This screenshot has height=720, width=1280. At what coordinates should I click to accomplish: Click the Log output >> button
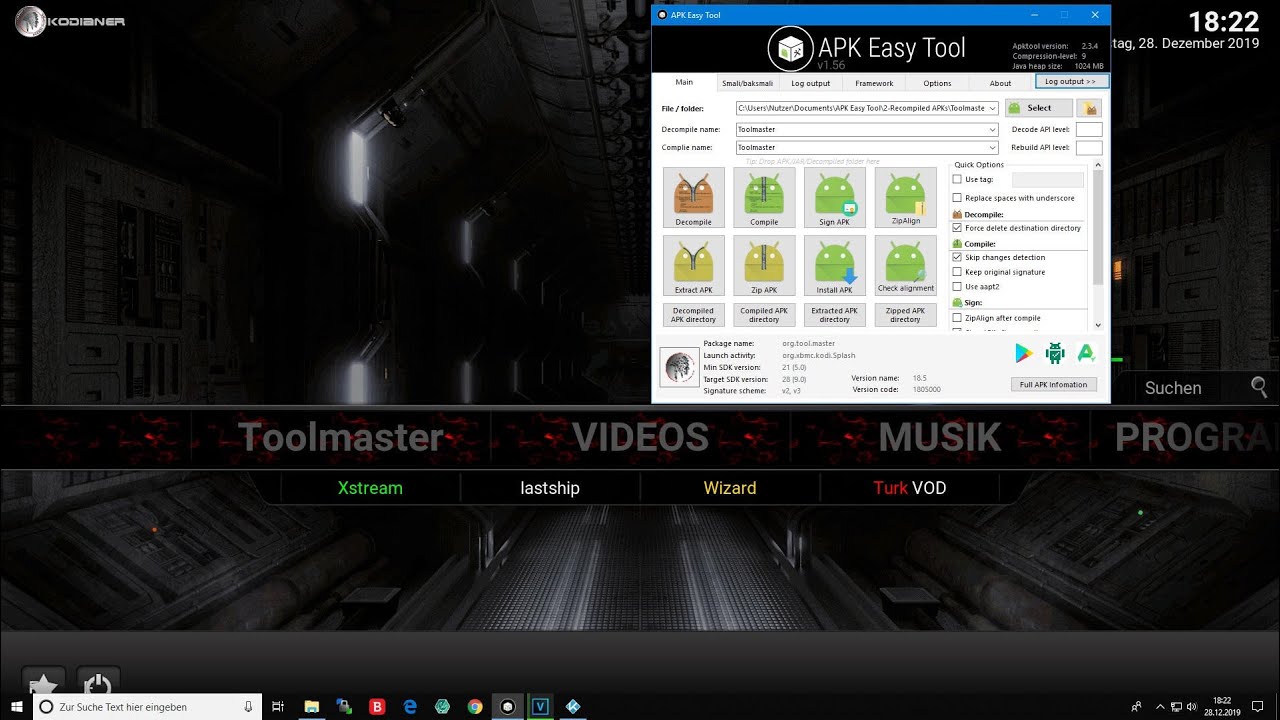click(x=1071, y=81)
